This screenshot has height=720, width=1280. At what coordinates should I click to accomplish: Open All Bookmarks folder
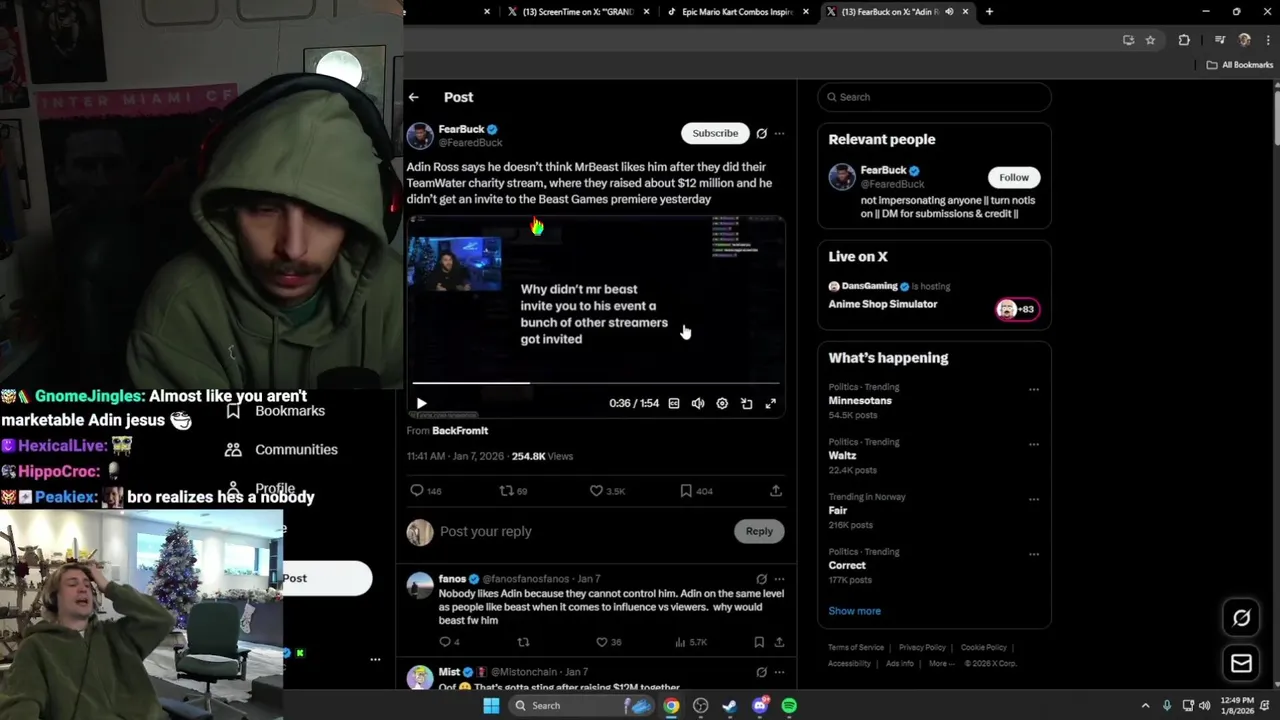coord(1240,65)
